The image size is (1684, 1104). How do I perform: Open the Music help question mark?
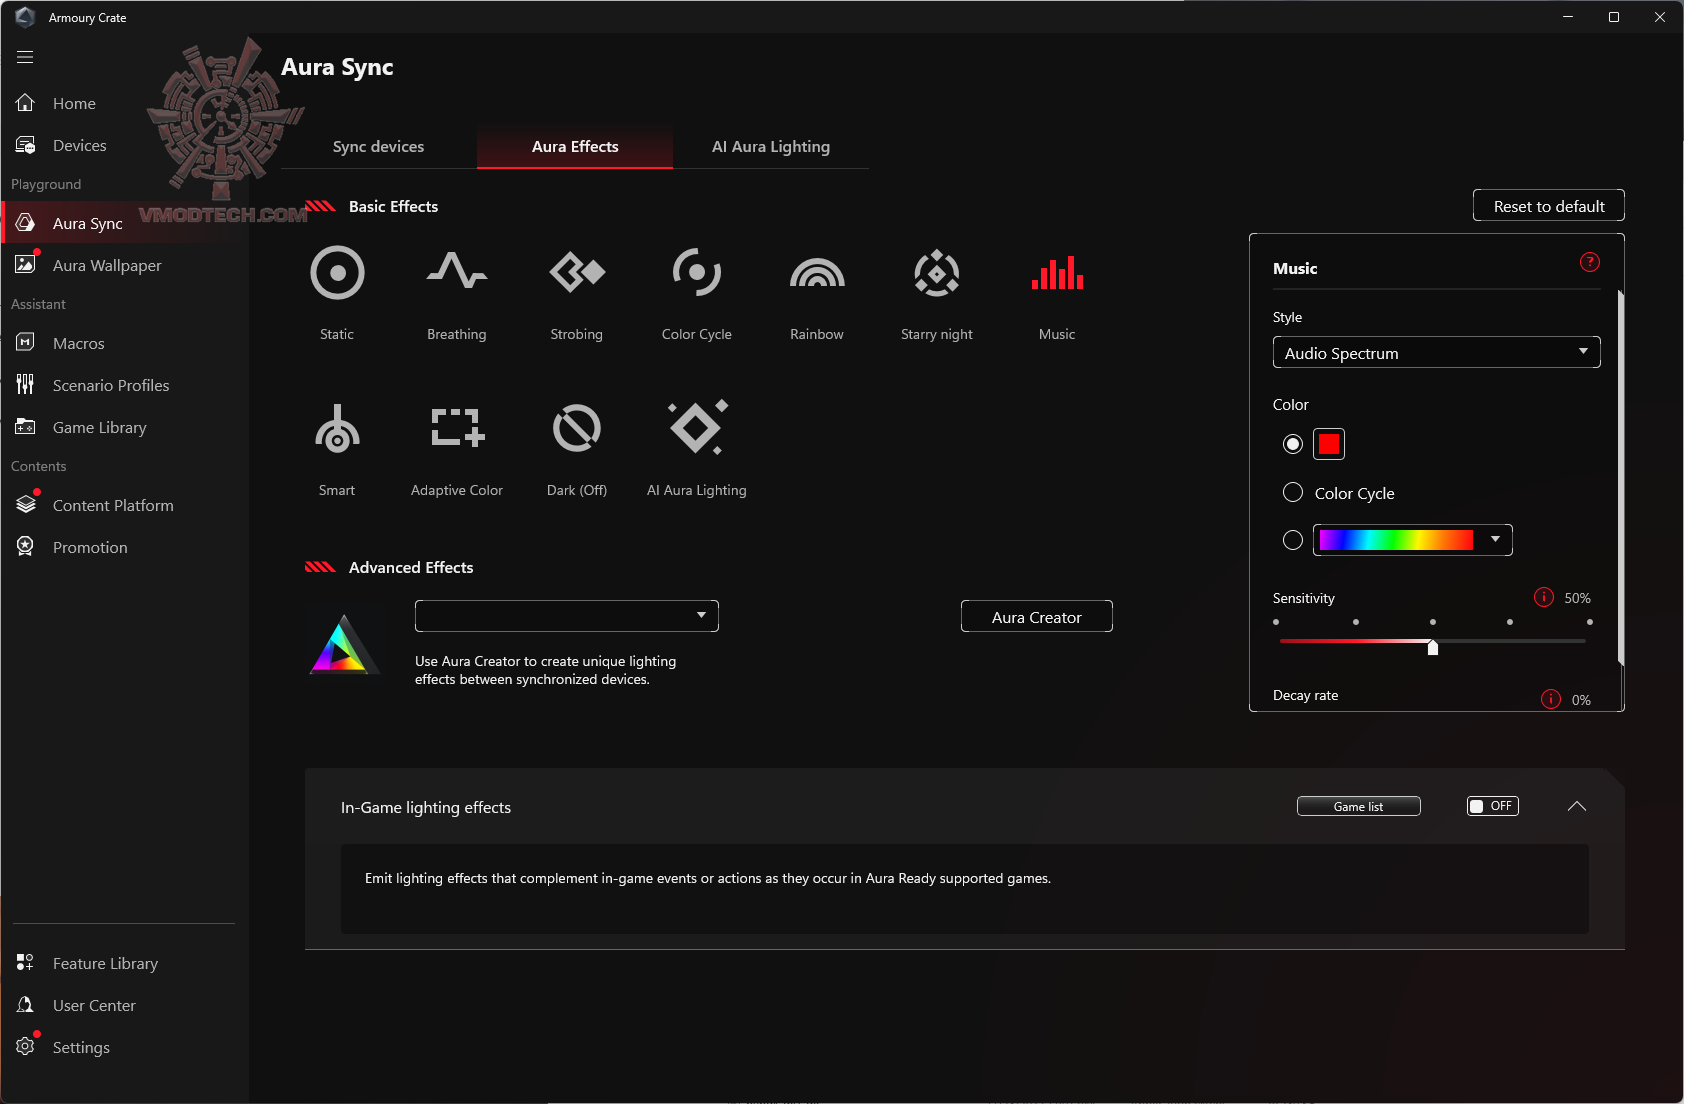click(x=1590, y=262)
